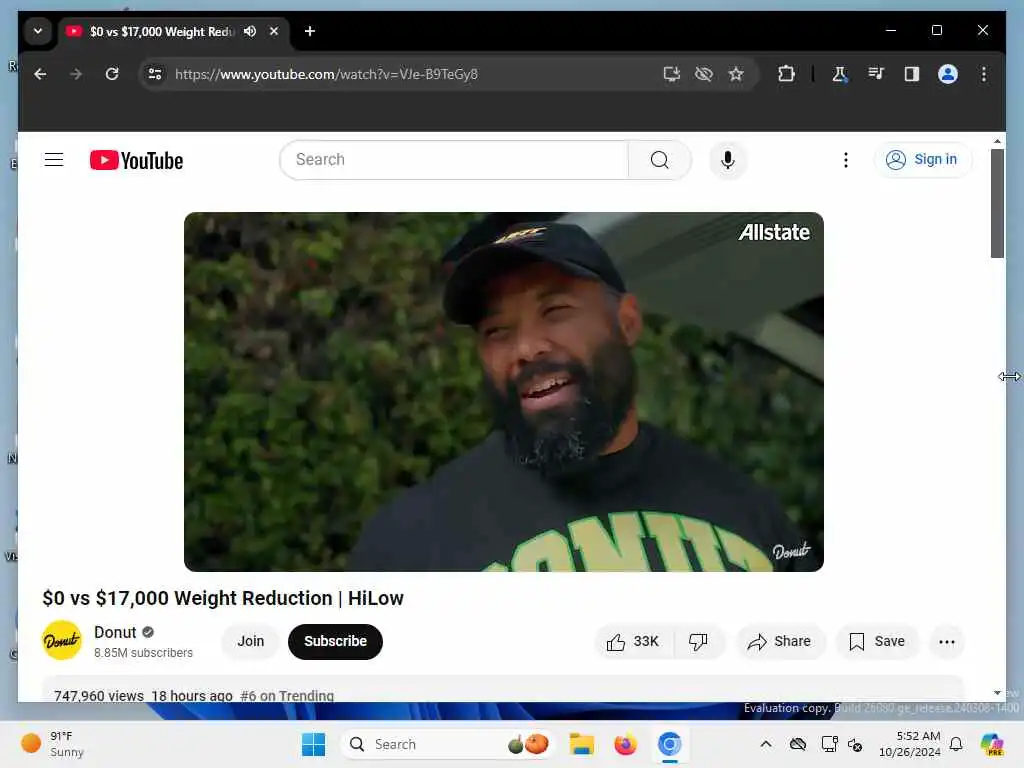The height and width of the screenshot is (768, 1024).
Task: Open the clock showing 5:52 AM
Action: pos(910,744)
